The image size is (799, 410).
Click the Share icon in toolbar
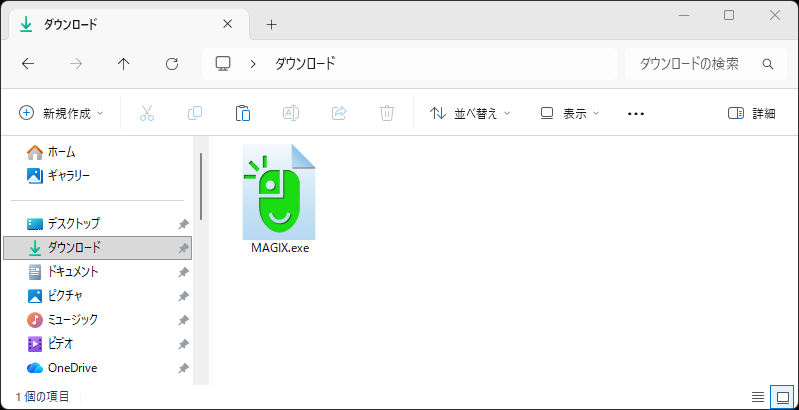pyautogui.click(x=339, y=113)
